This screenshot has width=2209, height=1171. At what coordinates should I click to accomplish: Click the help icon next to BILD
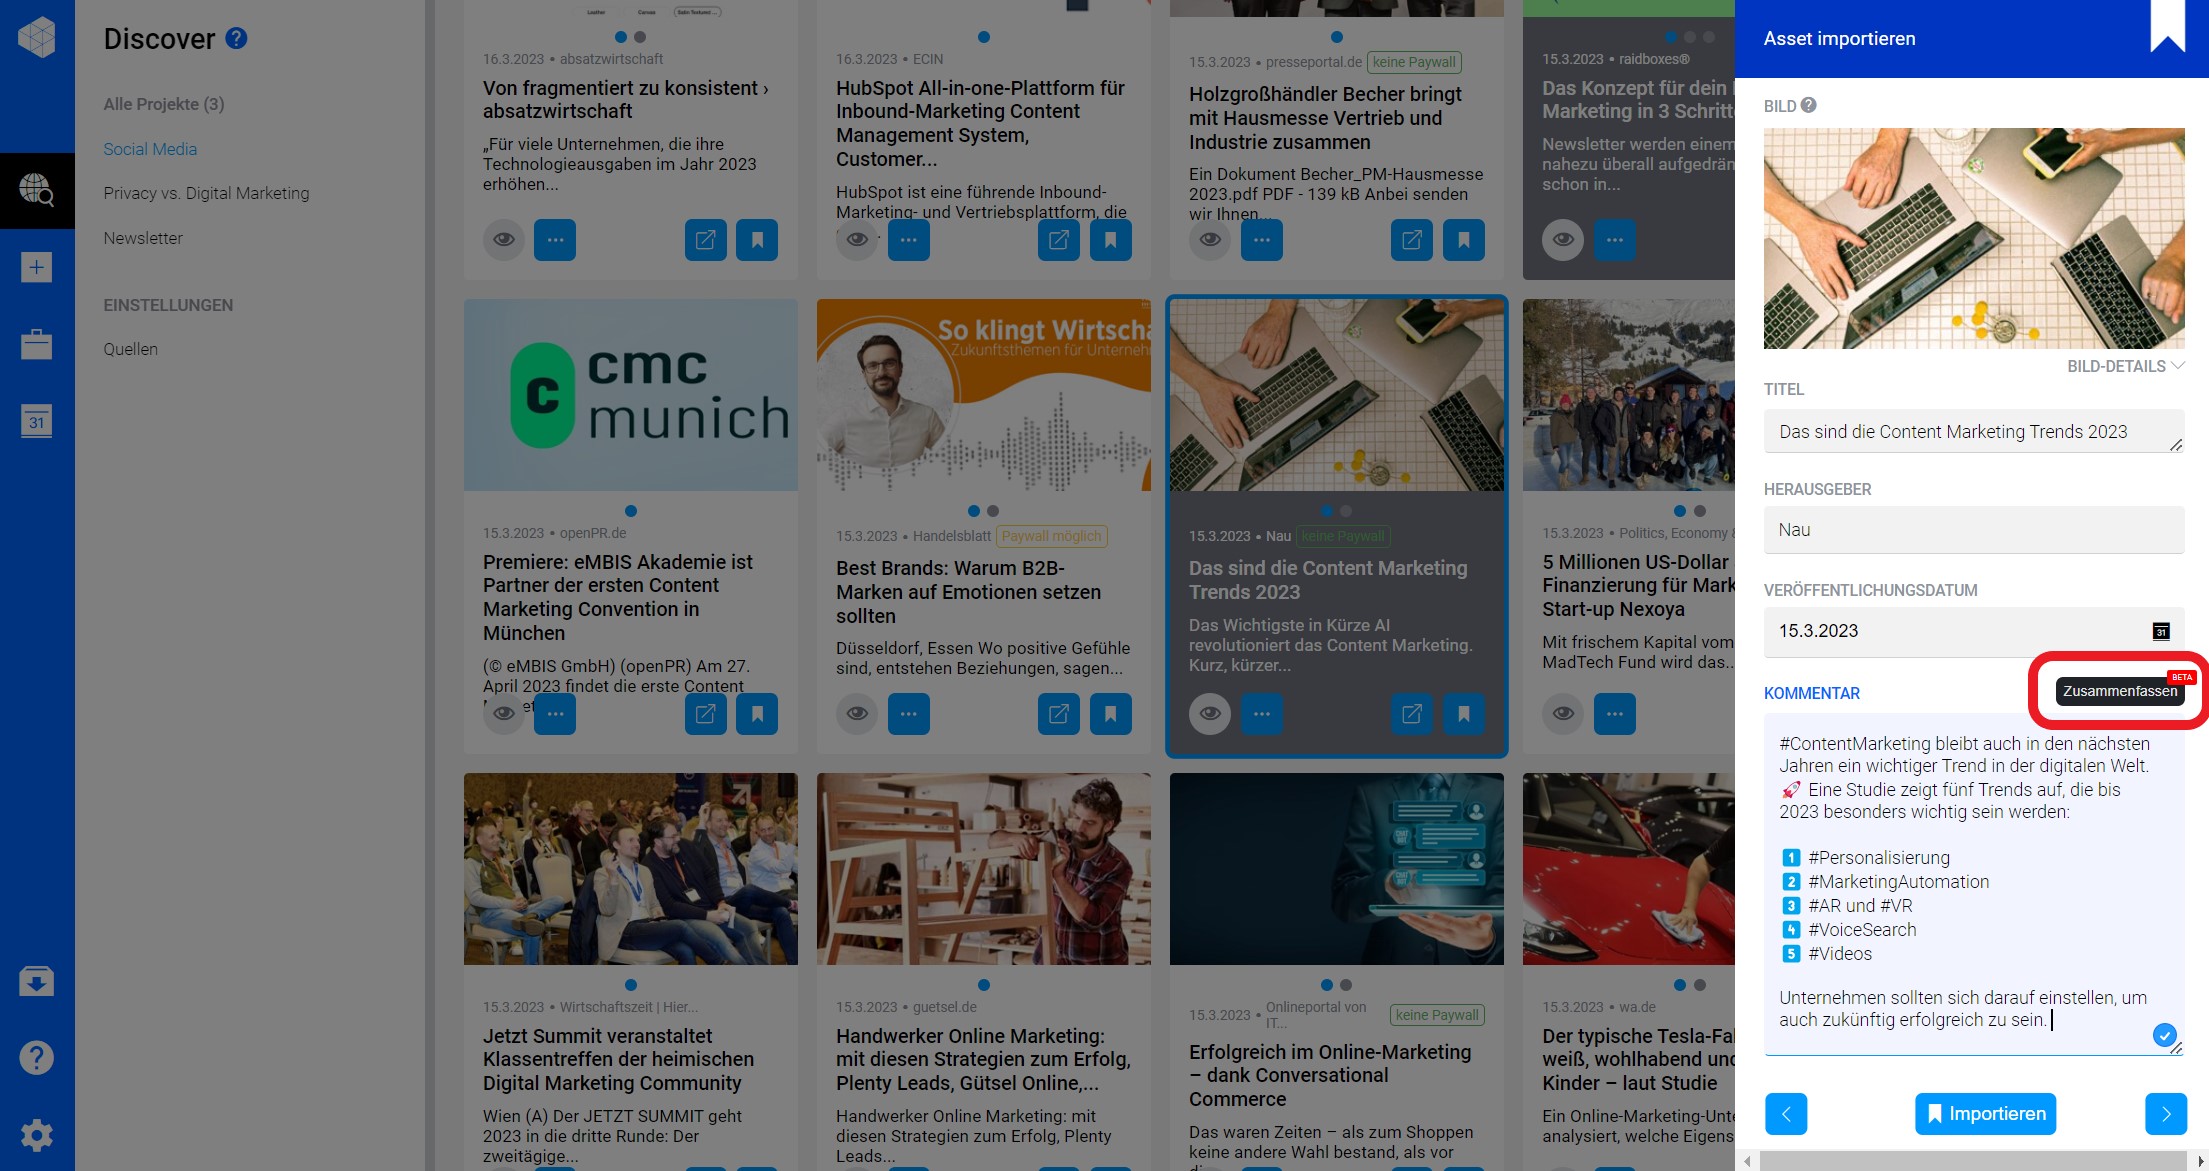click(1809, 105)
